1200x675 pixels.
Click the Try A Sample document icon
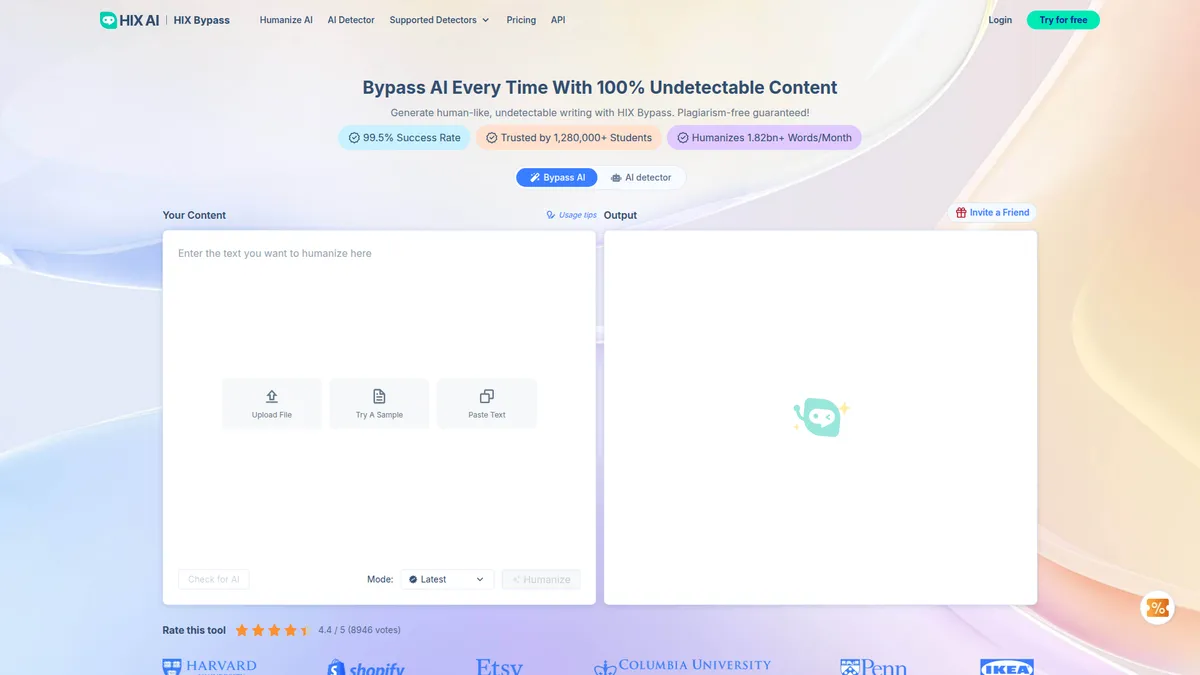379,396
